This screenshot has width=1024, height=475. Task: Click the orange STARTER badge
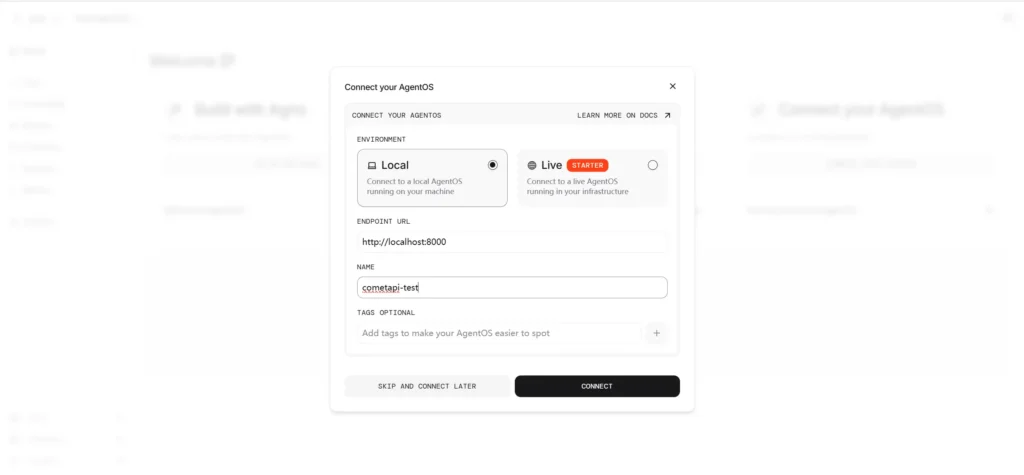587,165
